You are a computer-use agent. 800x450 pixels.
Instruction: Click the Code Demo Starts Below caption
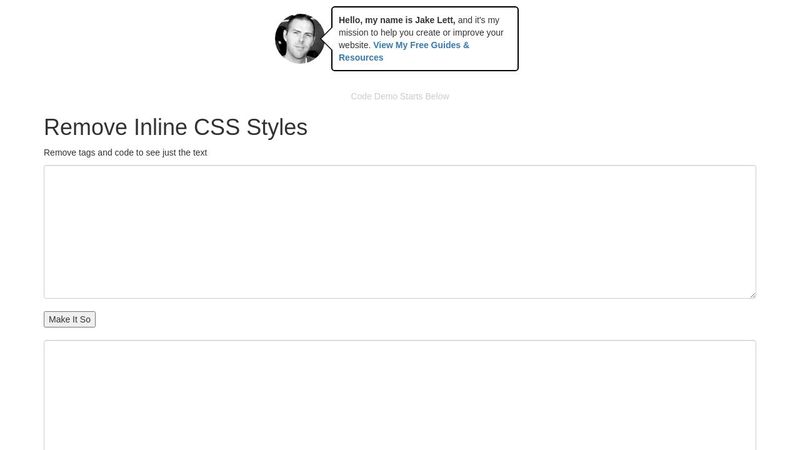(x=399, y=96)
